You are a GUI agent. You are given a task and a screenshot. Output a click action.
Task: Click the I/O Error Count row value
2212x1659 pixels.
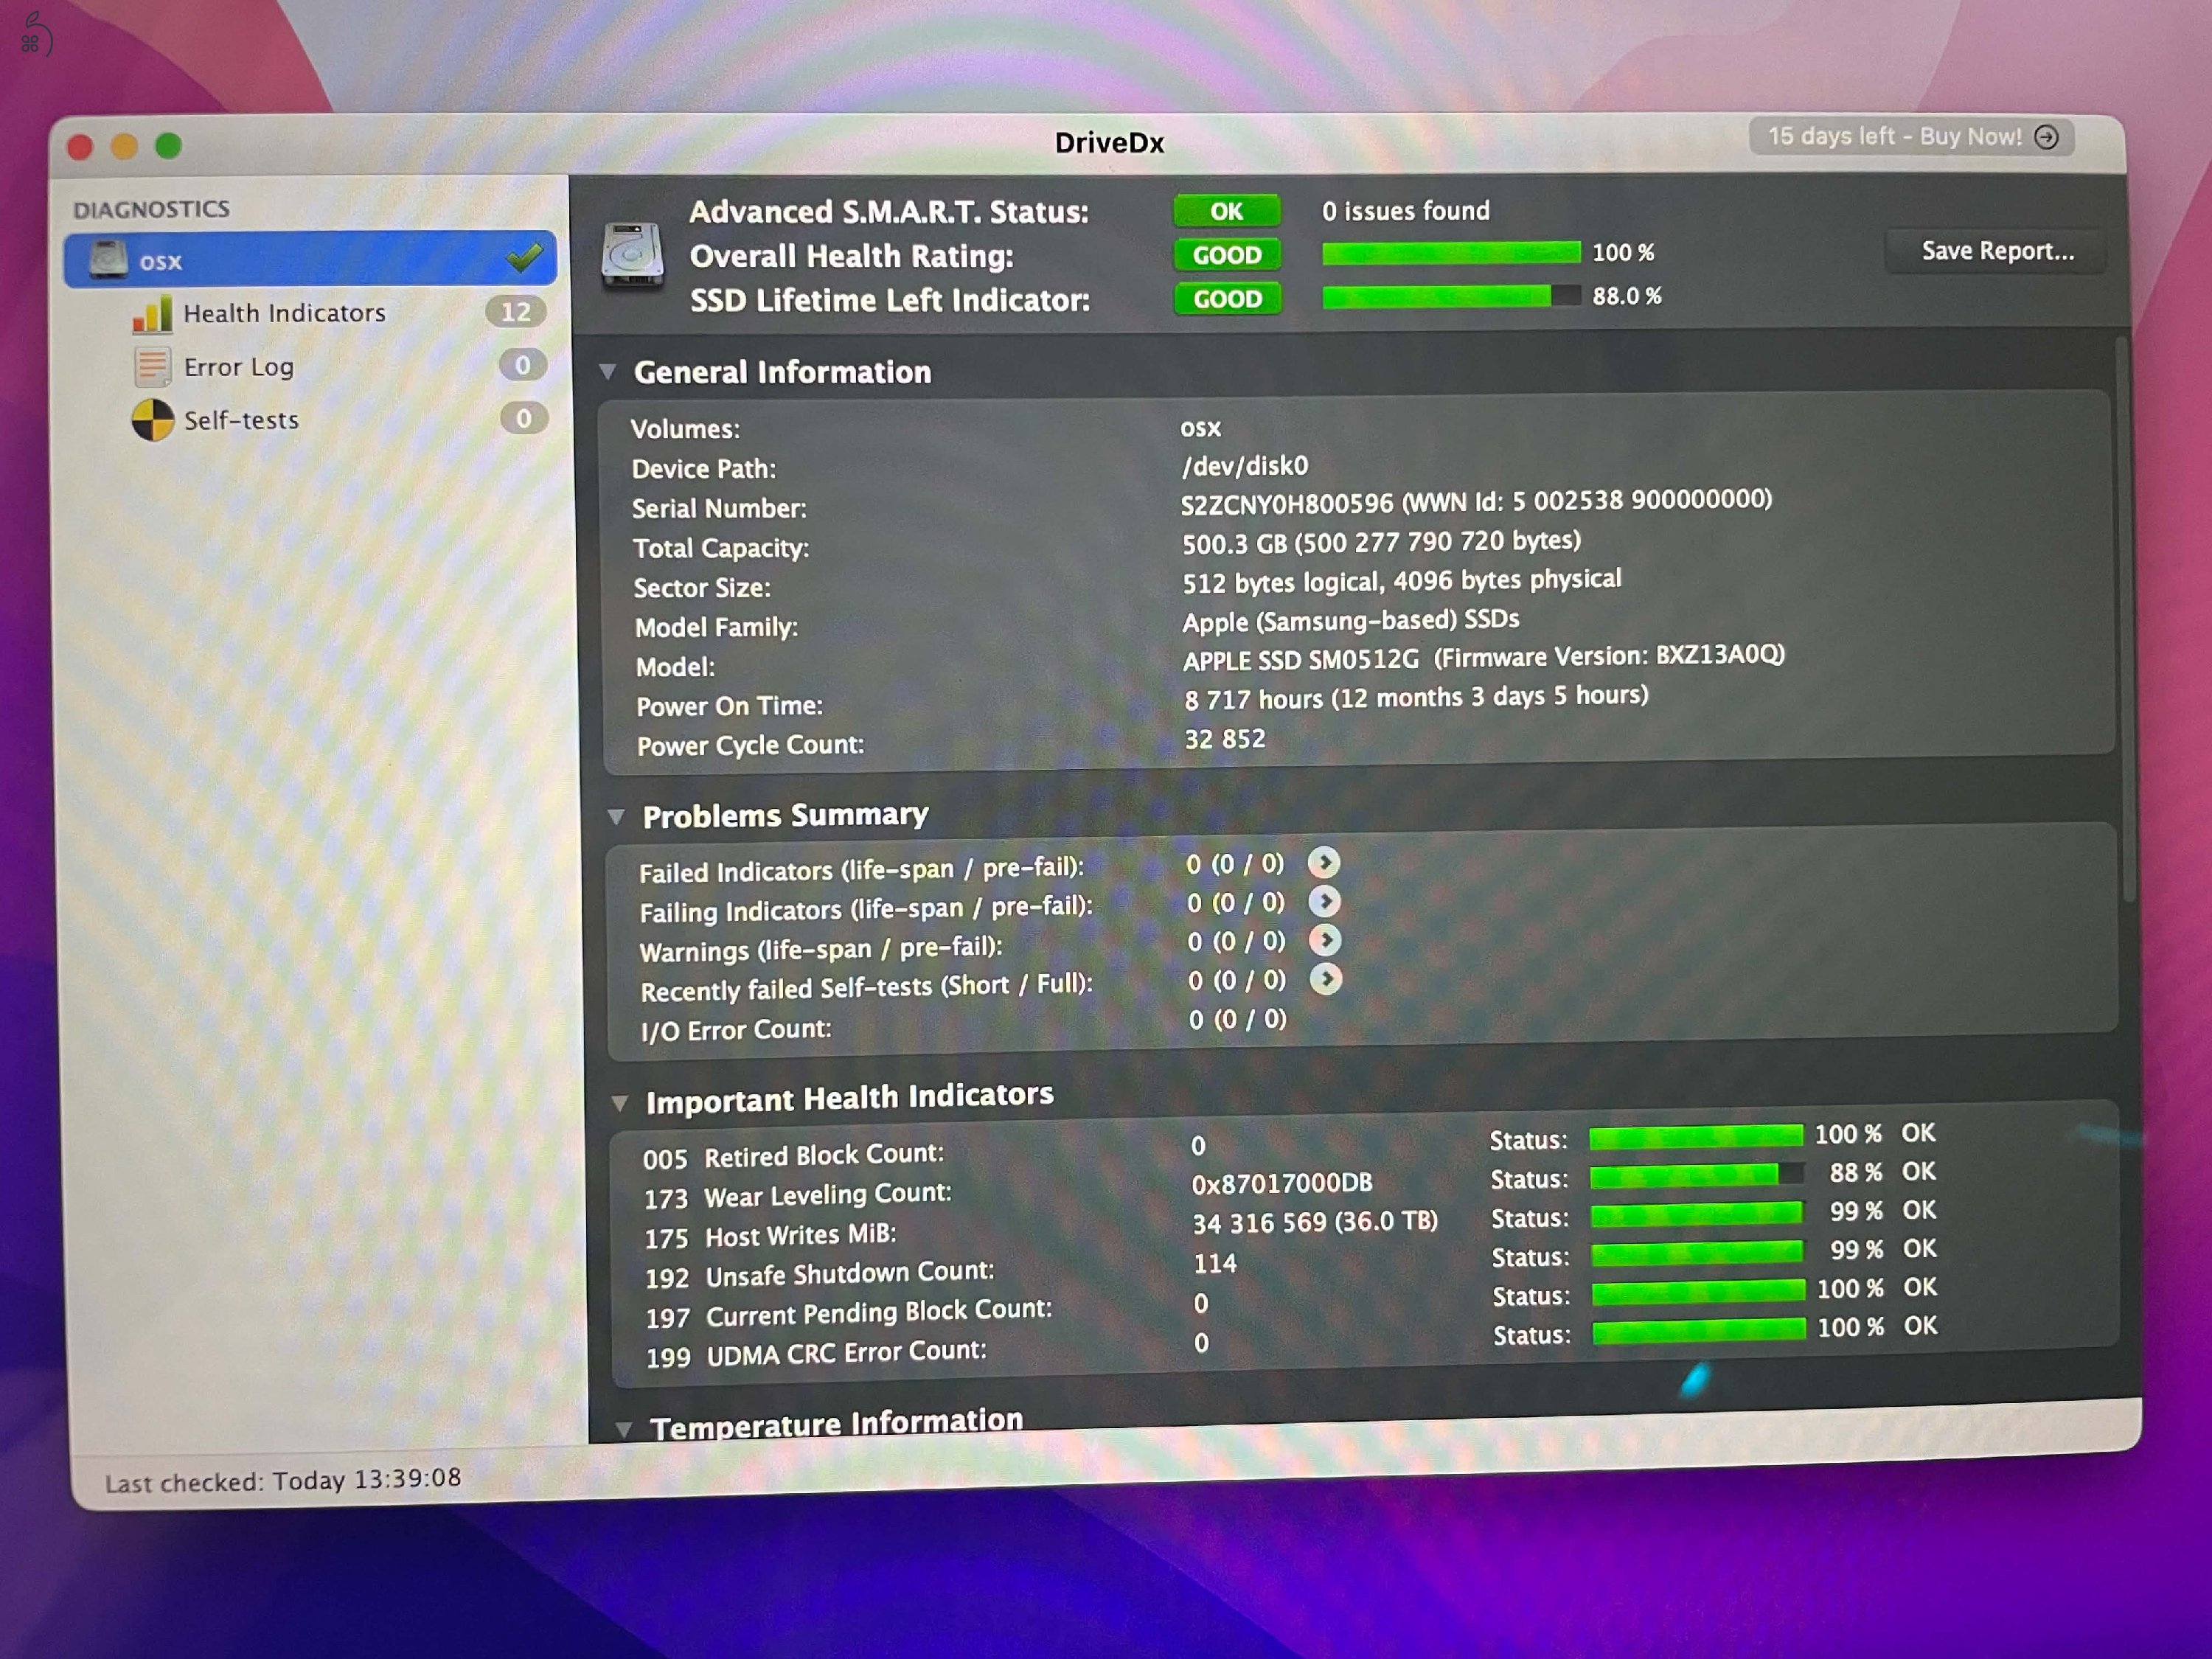1237,1020
